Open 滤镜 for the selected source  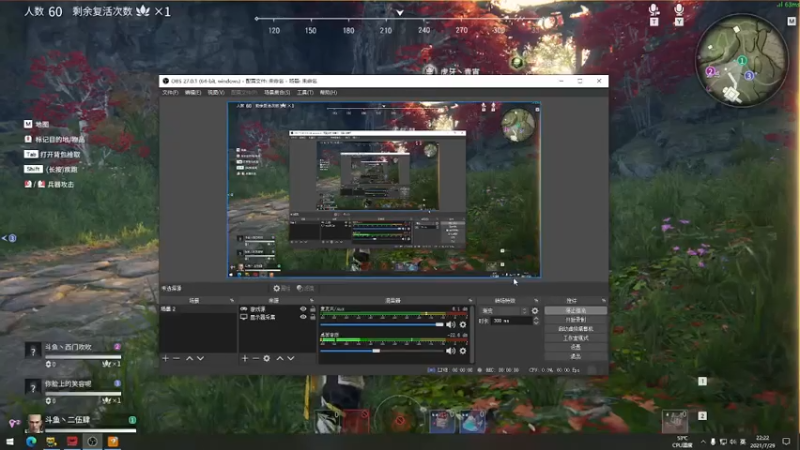[x=305, y=288]
